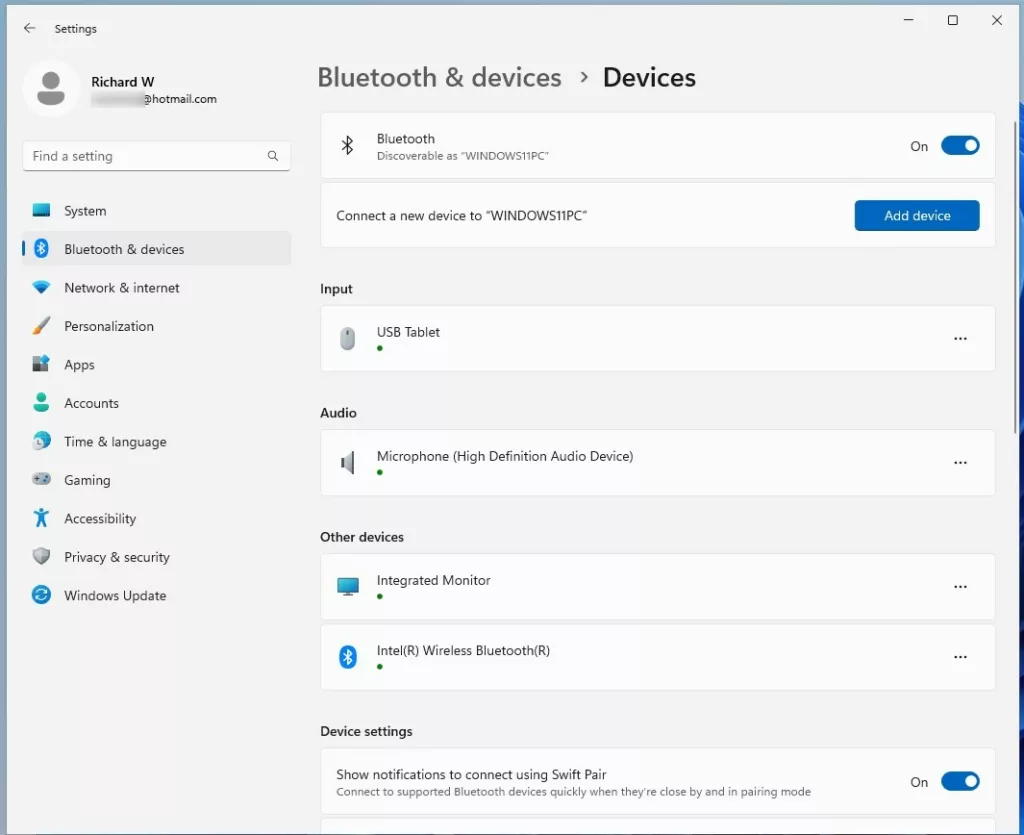This screenshot has height=835, width=1024.
Task: Open Privacy & security settings
Action: 157,557
